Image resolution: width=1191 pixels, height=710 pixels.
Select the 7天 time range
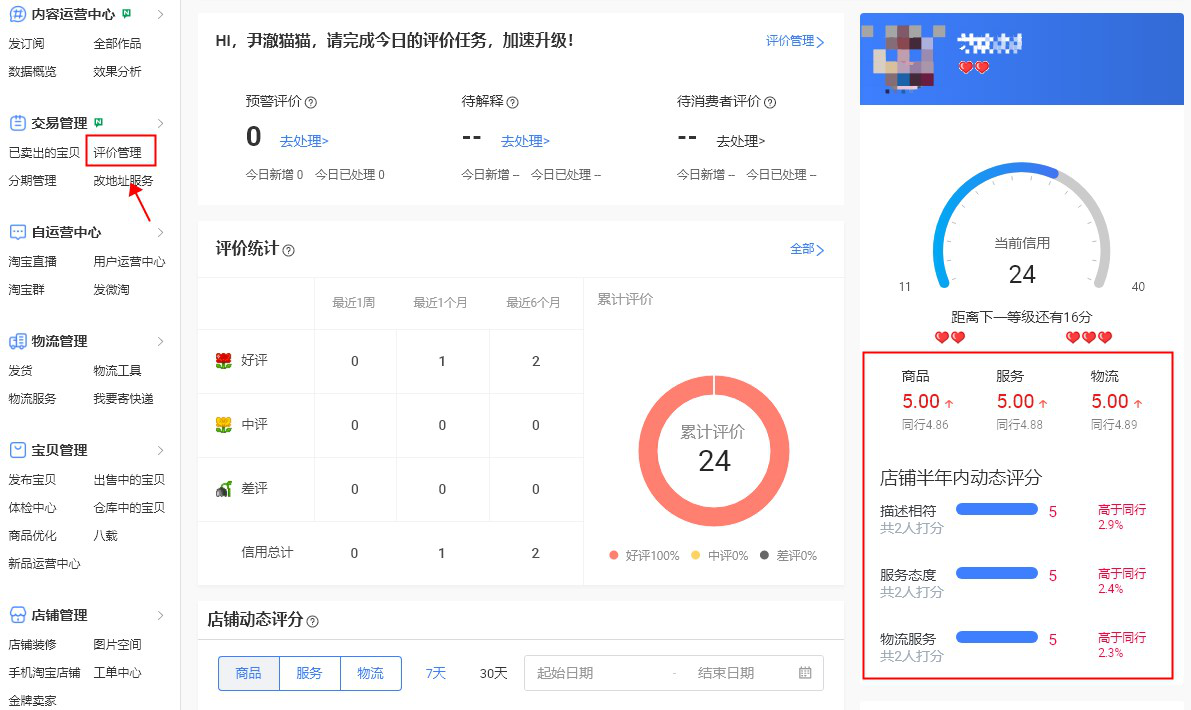point(436,674)
